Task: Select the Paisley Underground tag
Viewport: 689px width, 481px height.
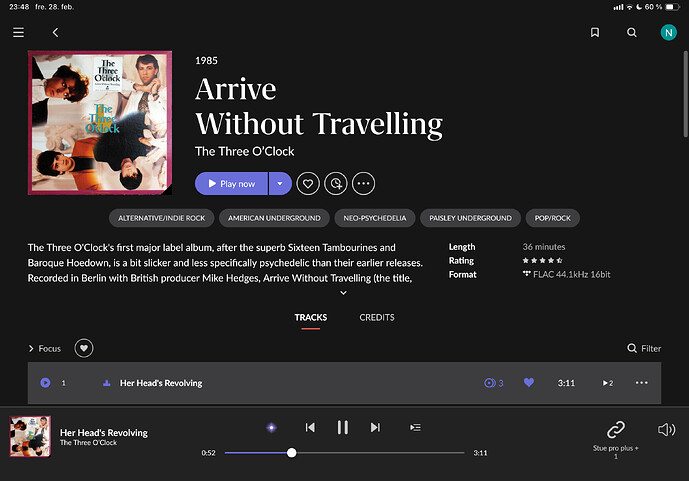Action: point(470,218)
